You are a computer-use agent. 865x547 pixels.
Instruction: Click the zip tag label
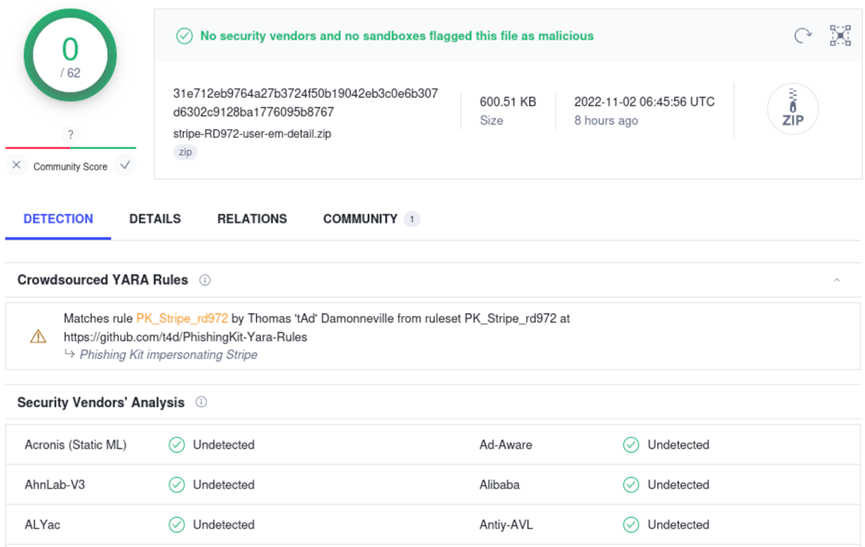tap(185, 153)
